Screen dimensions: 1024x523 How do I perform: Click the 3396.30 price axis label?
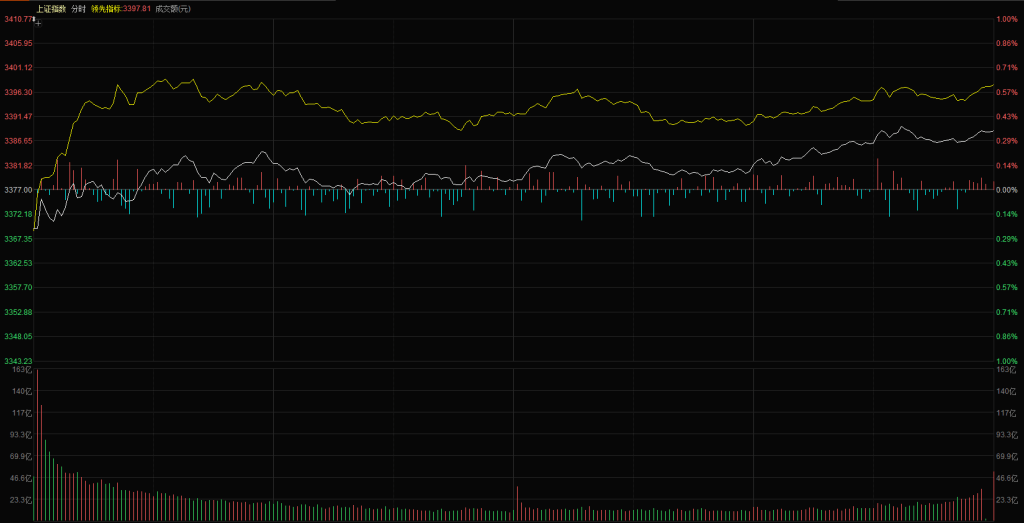(x=18, y=92)
